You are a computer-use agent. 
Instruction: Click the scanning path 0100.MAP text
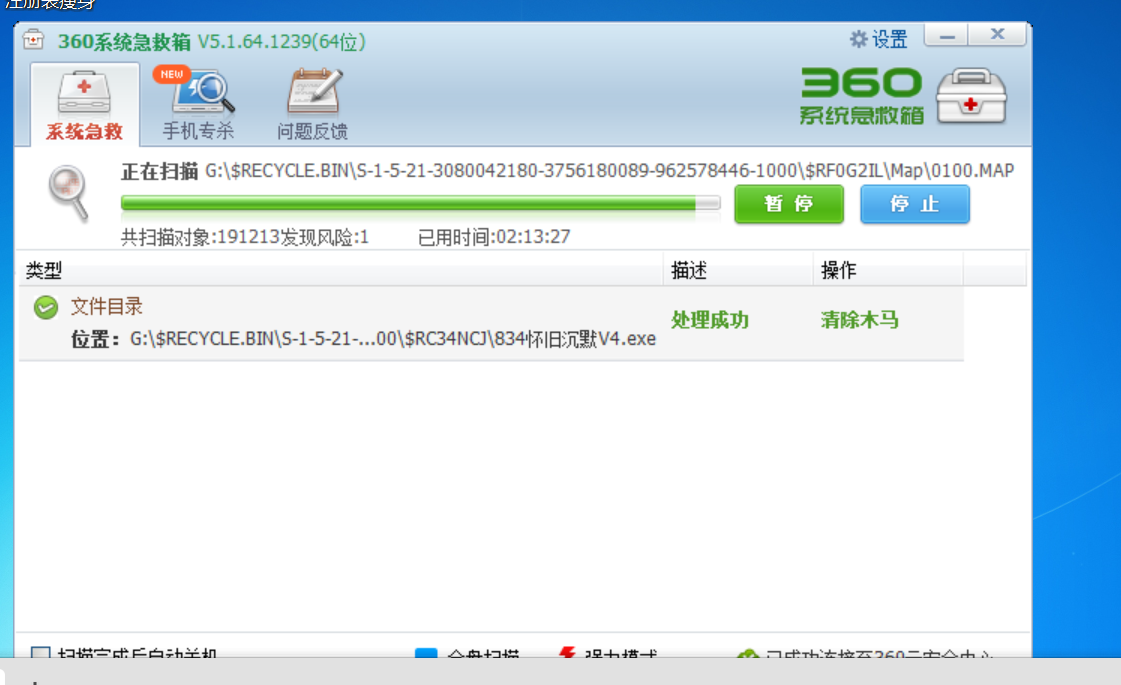tap(609, 171)
